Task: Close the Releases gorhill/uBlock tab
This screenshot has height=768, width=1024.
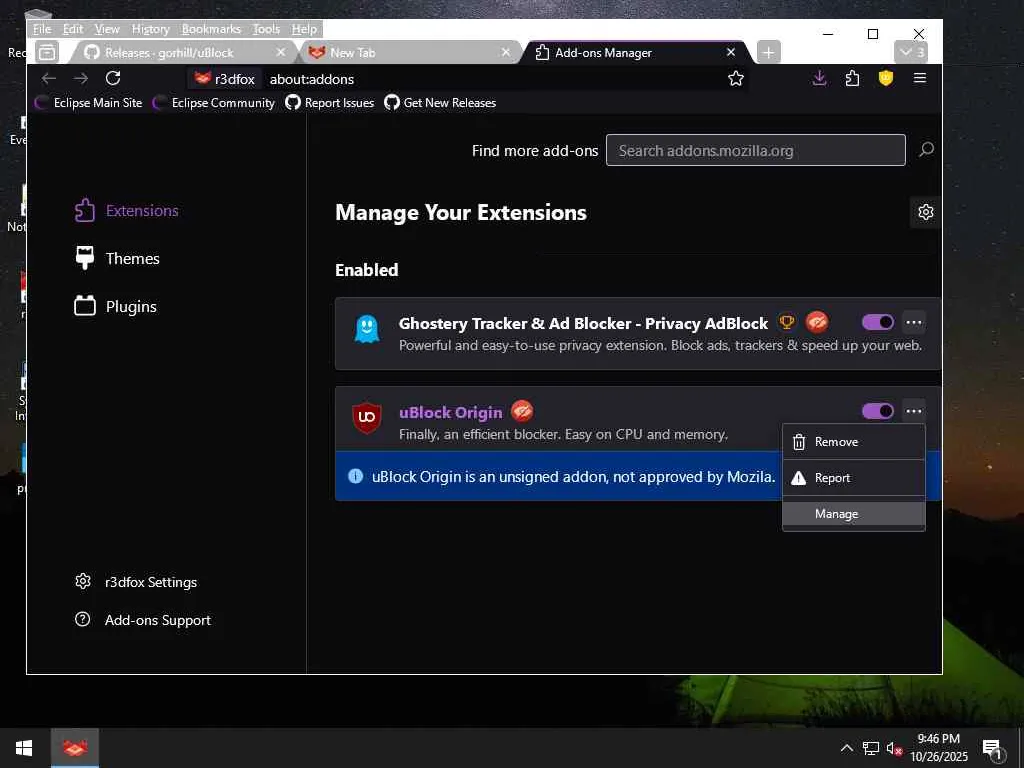Action: click(281, 52)
